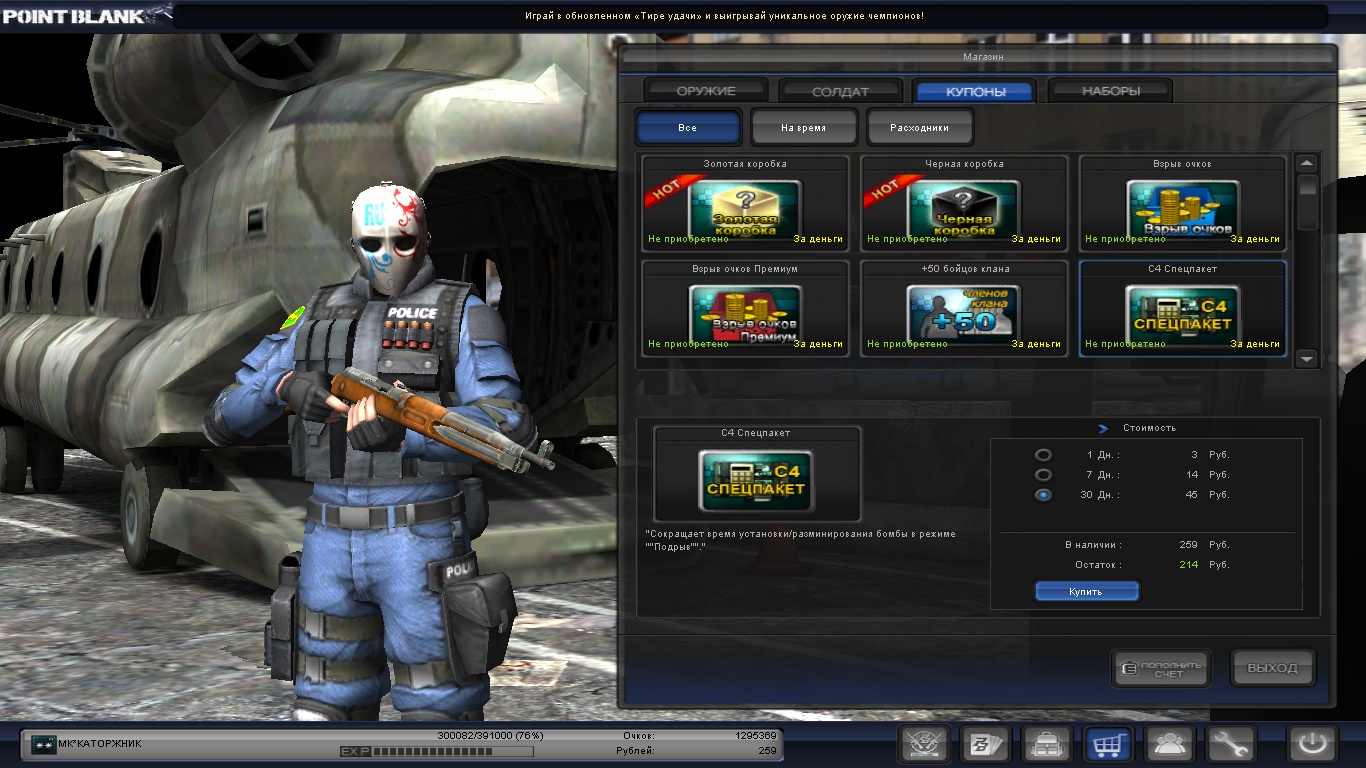The image size is (1366, 768).
Task: Pick the Взрыв очков Премиум coupon card
Action: tap(745, 308)
